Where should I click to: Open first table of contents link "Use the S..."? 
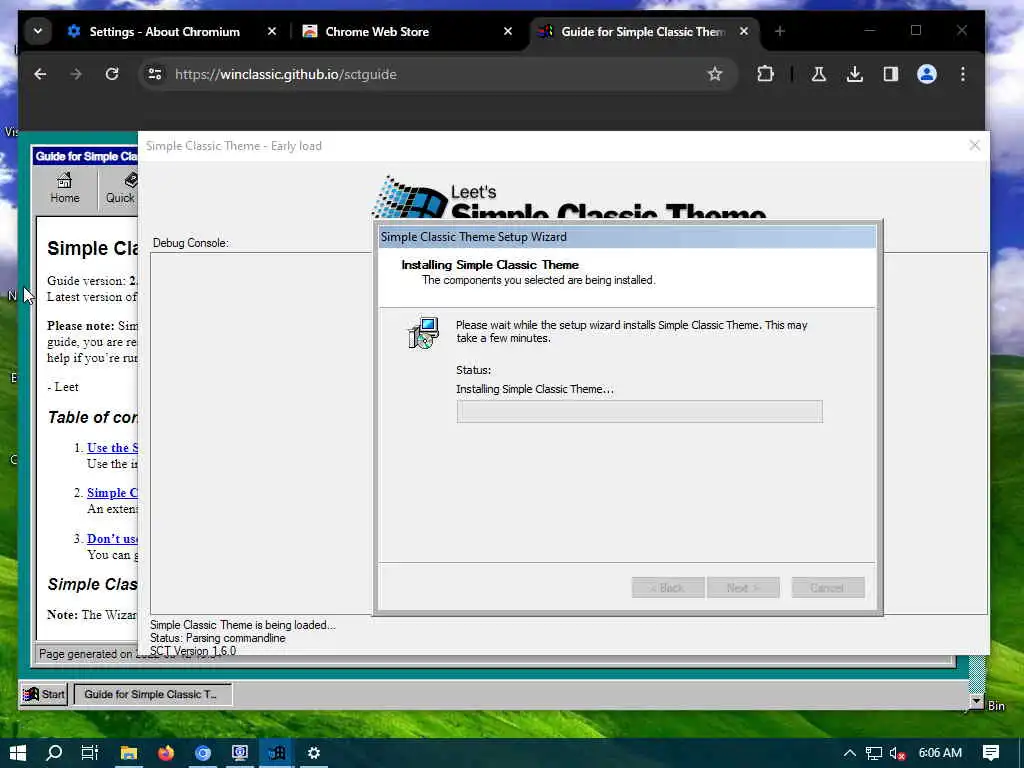point(112,448)
